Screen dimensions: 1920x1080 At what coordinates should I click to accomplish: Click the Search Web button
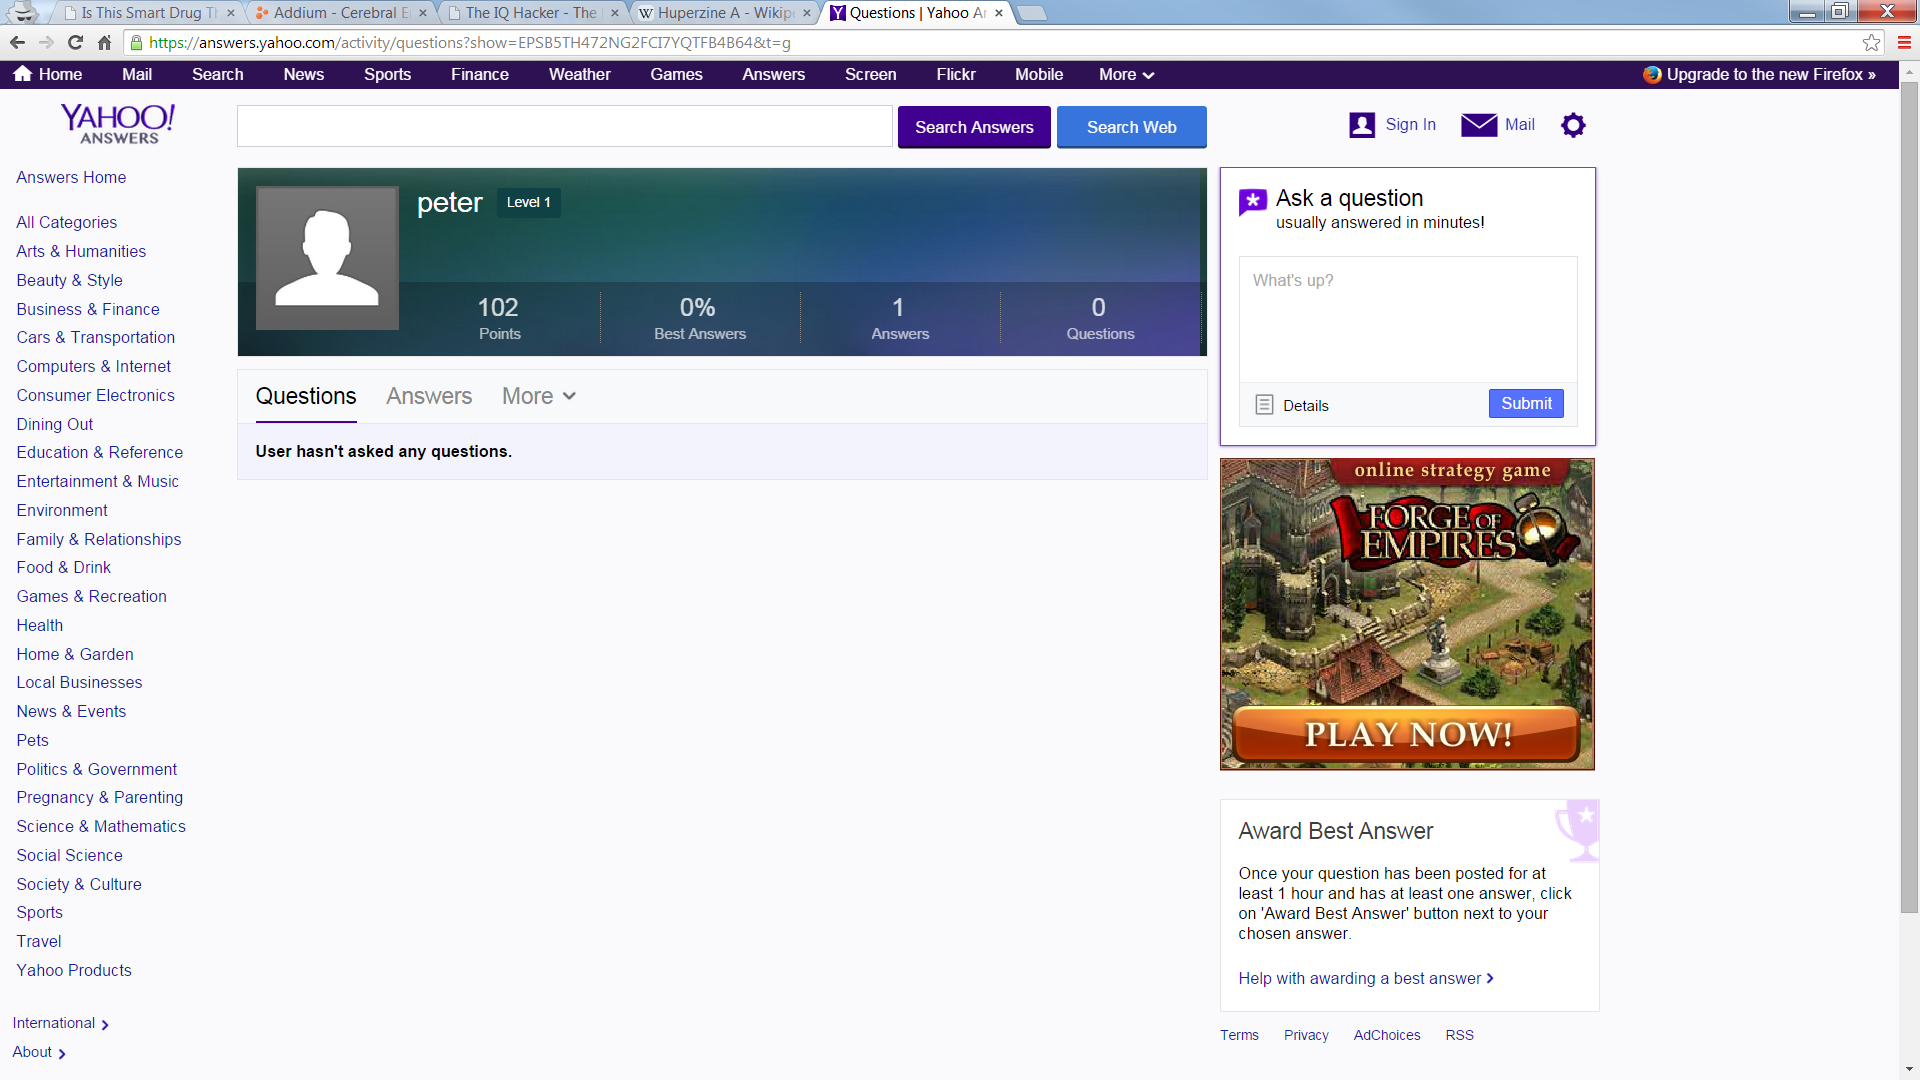click(1132, 127)
